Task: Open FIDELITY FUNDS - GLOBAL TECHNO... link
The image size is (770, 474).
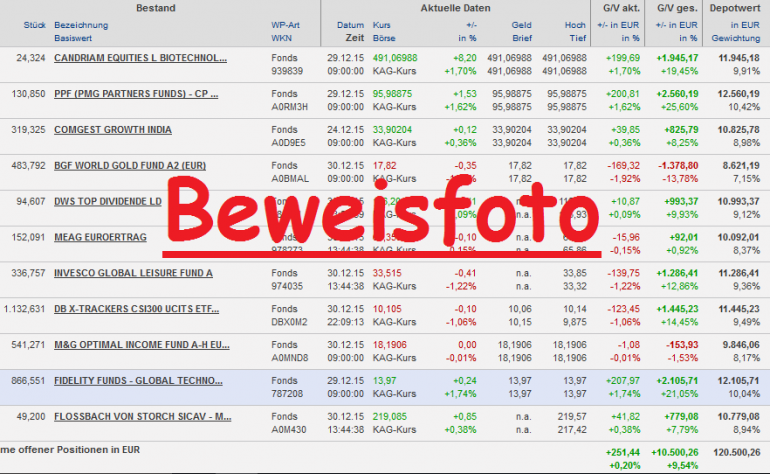Action: click(138, 381)
